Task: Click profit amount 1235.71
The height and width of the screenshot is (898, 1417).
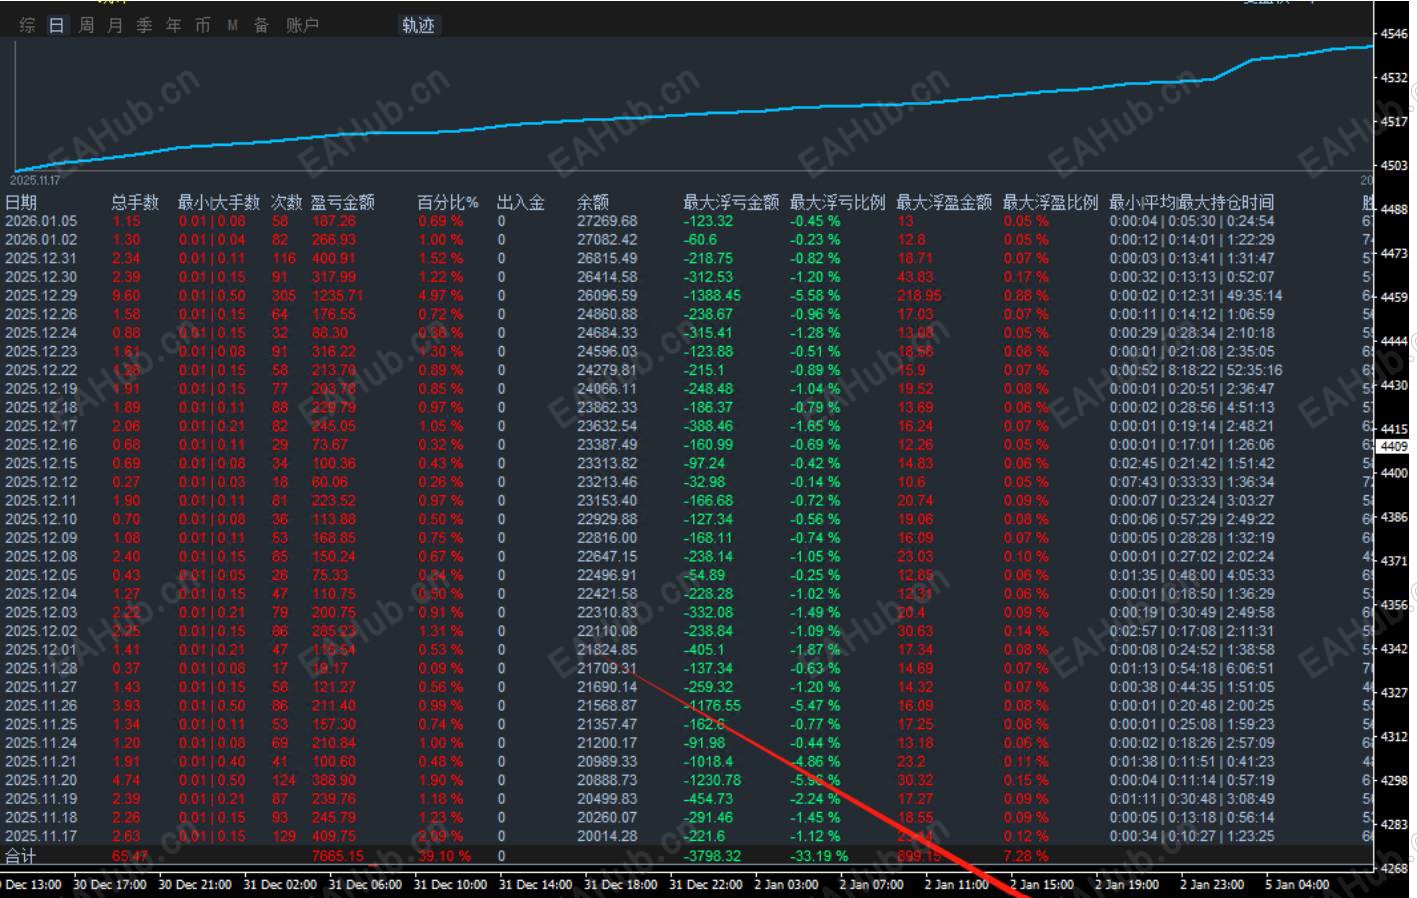Action: (x=337, y=296)
